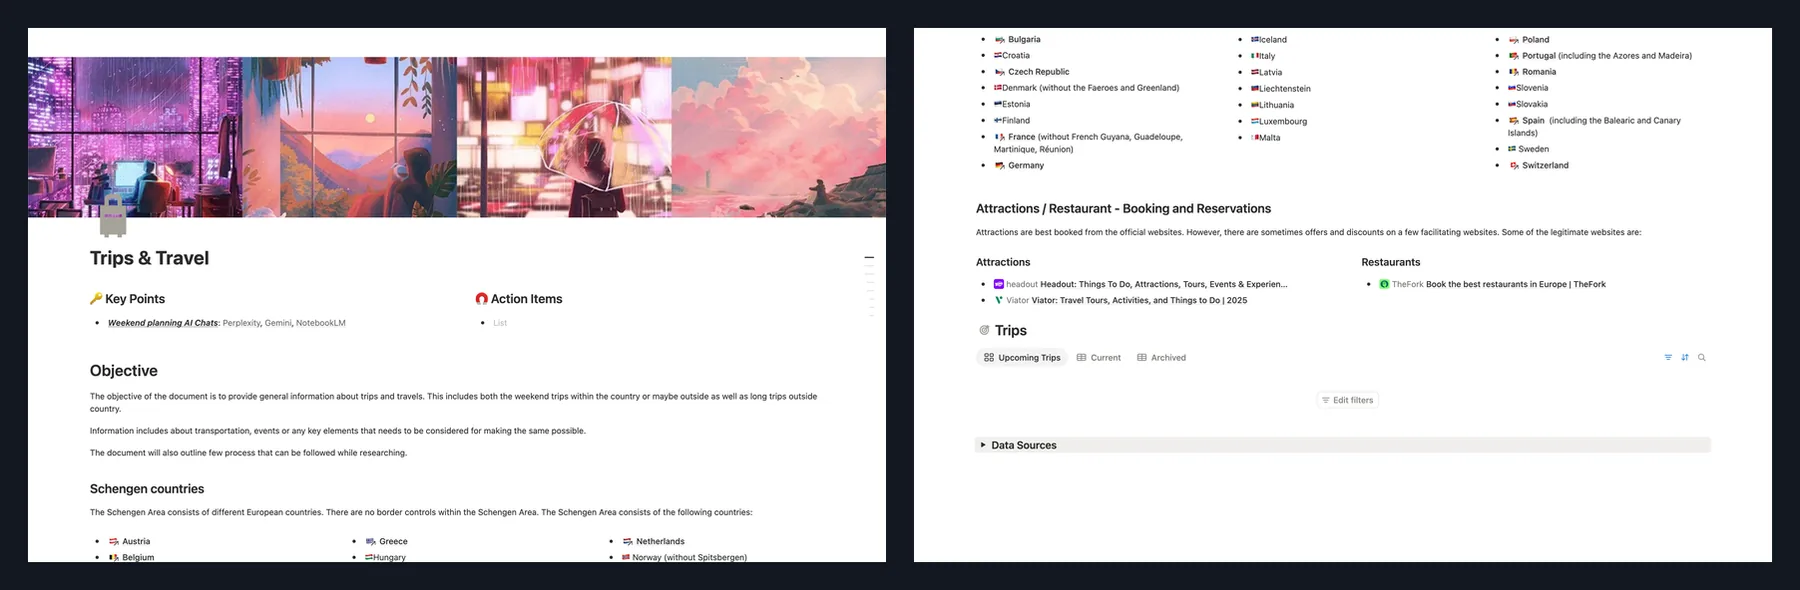Click the purple city cover image panel
Viewport: 1800px width, 590px height.
coord(135,137)
